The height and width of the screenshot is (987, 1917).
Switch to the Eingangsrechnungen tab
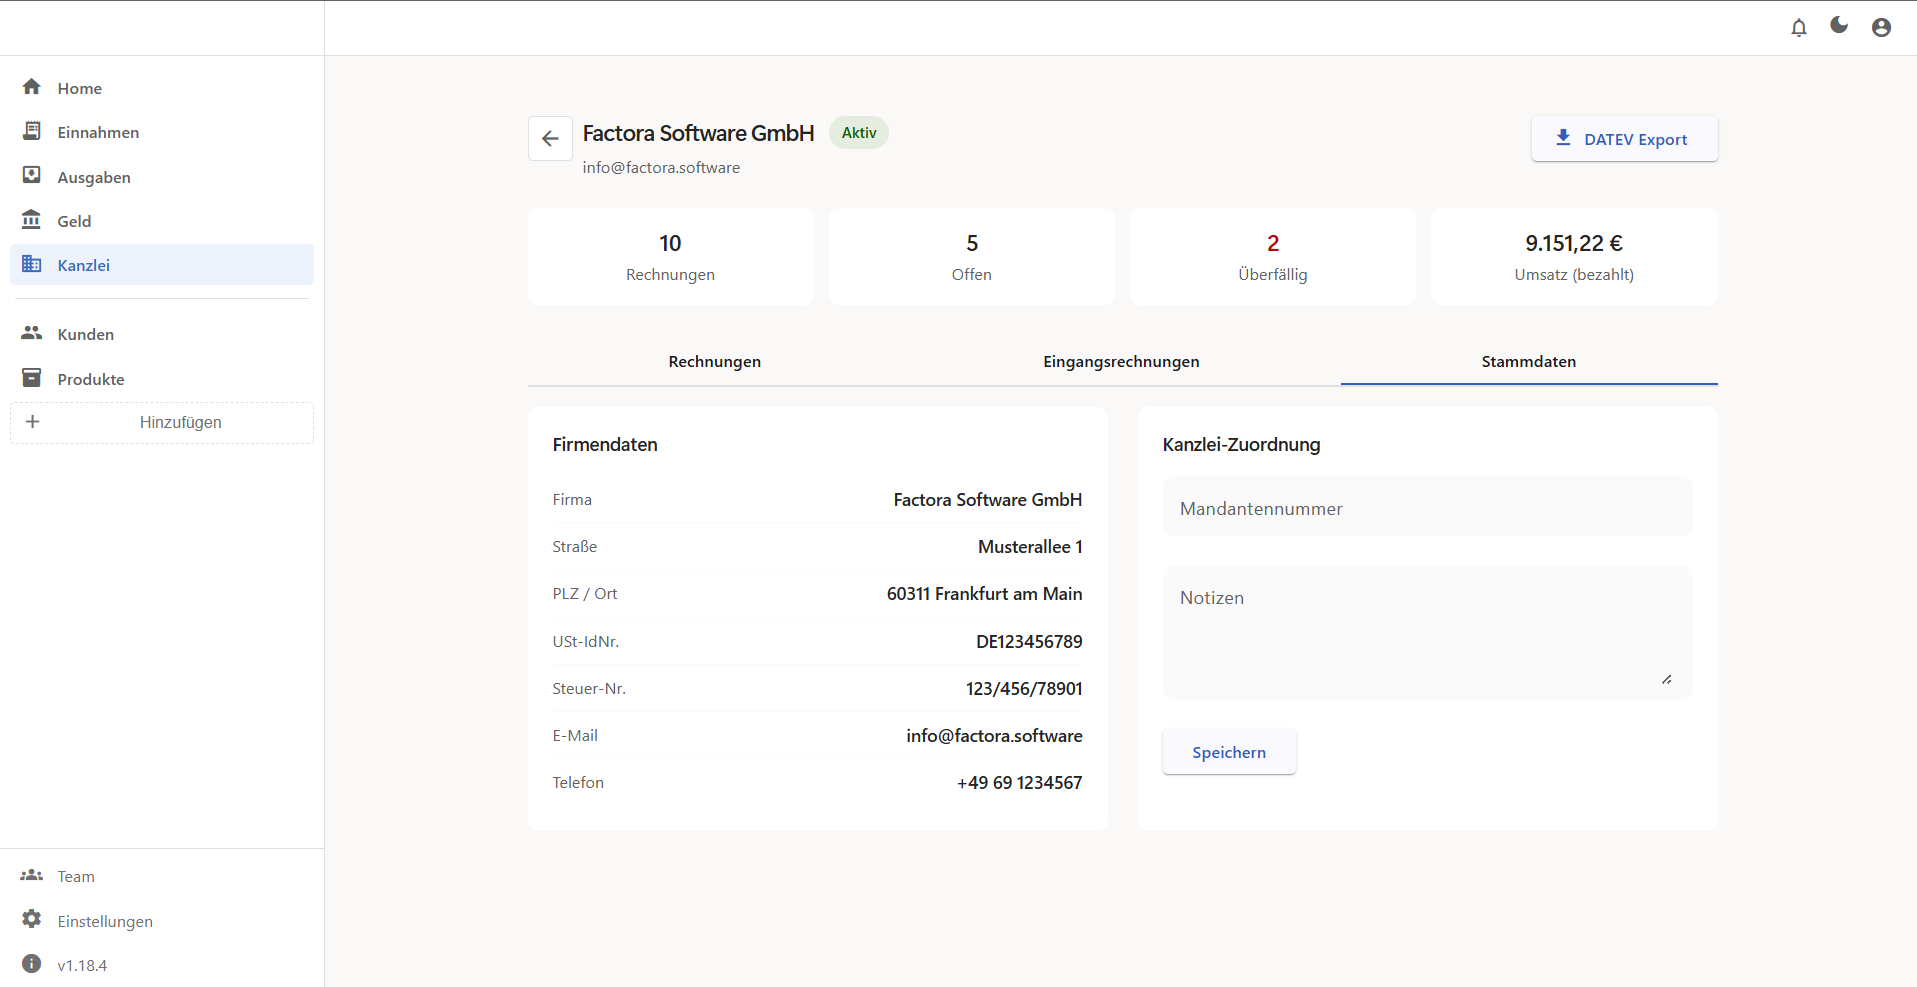click(1121, 362)
